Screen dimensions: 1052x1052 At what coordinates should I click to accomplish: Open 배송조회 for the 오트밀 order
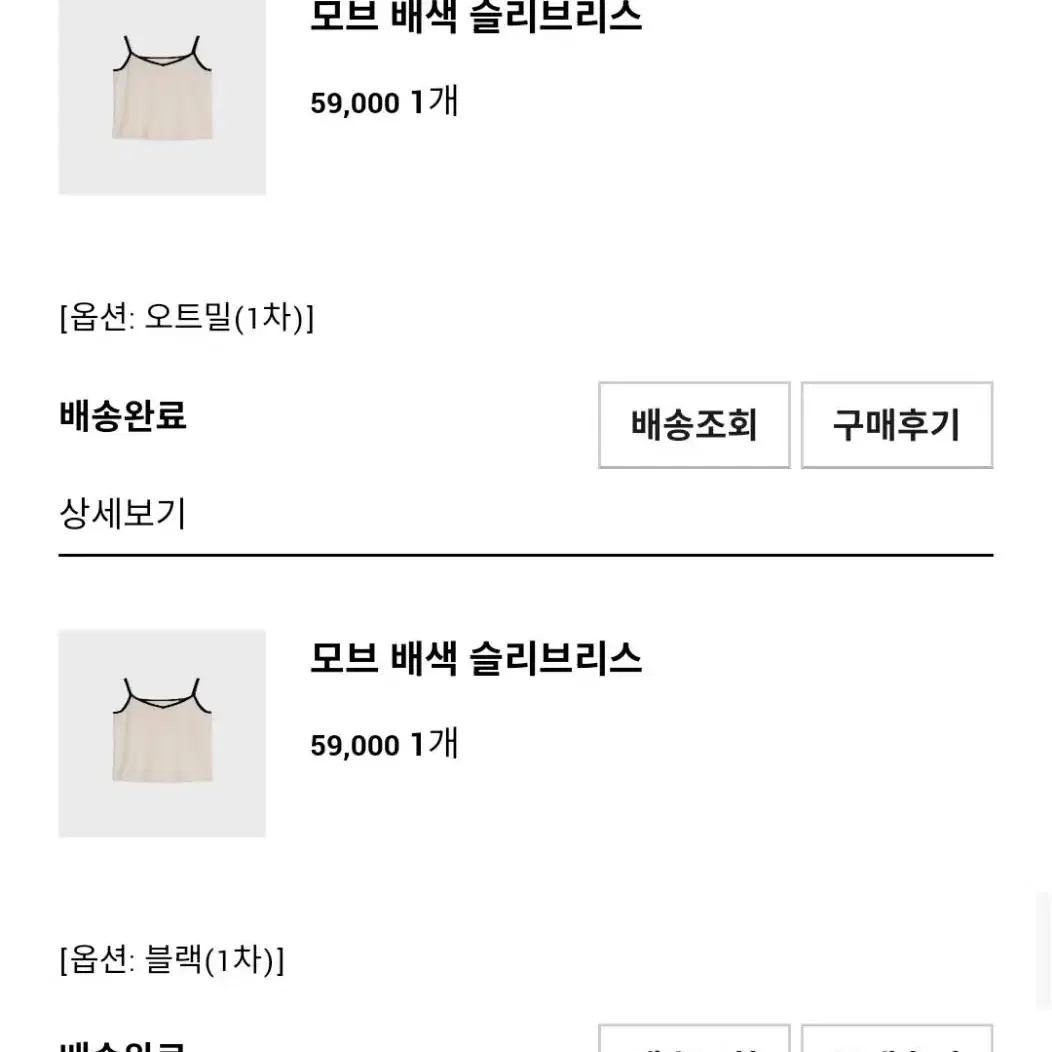pyautogui.click(x=694, y=425)
